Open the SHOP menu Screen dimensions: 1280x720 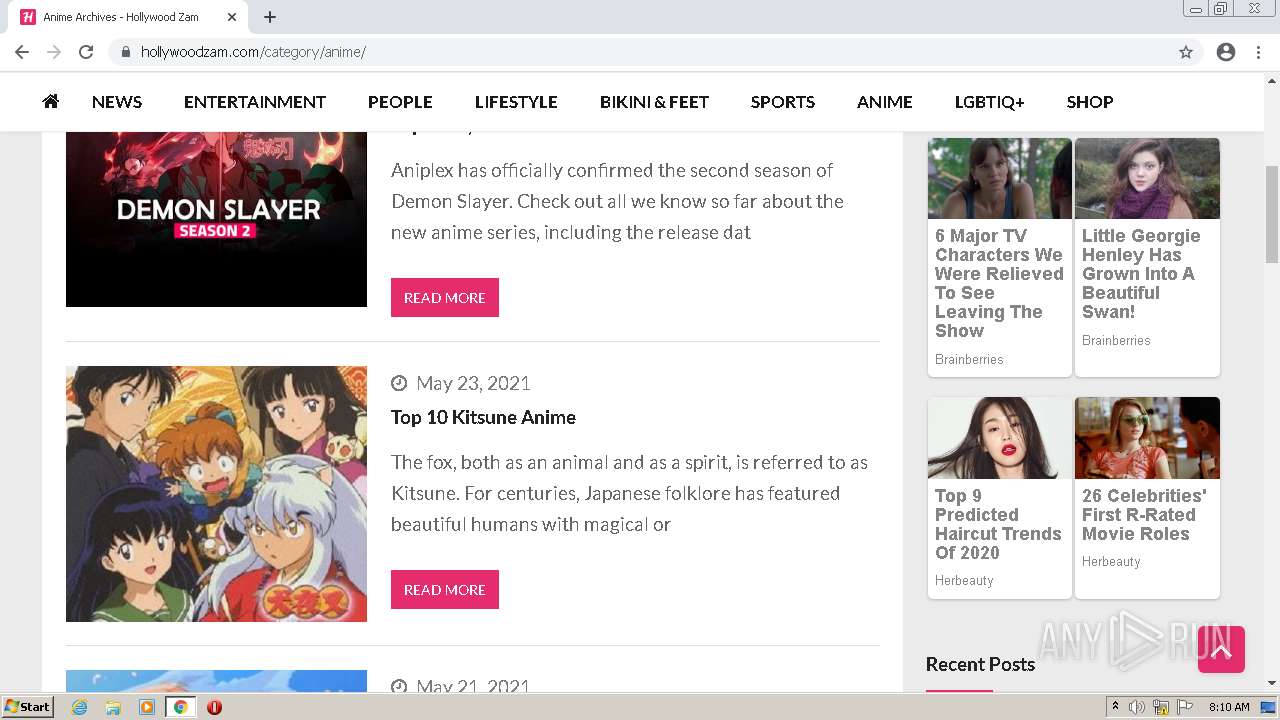(x=1090, y=102)
